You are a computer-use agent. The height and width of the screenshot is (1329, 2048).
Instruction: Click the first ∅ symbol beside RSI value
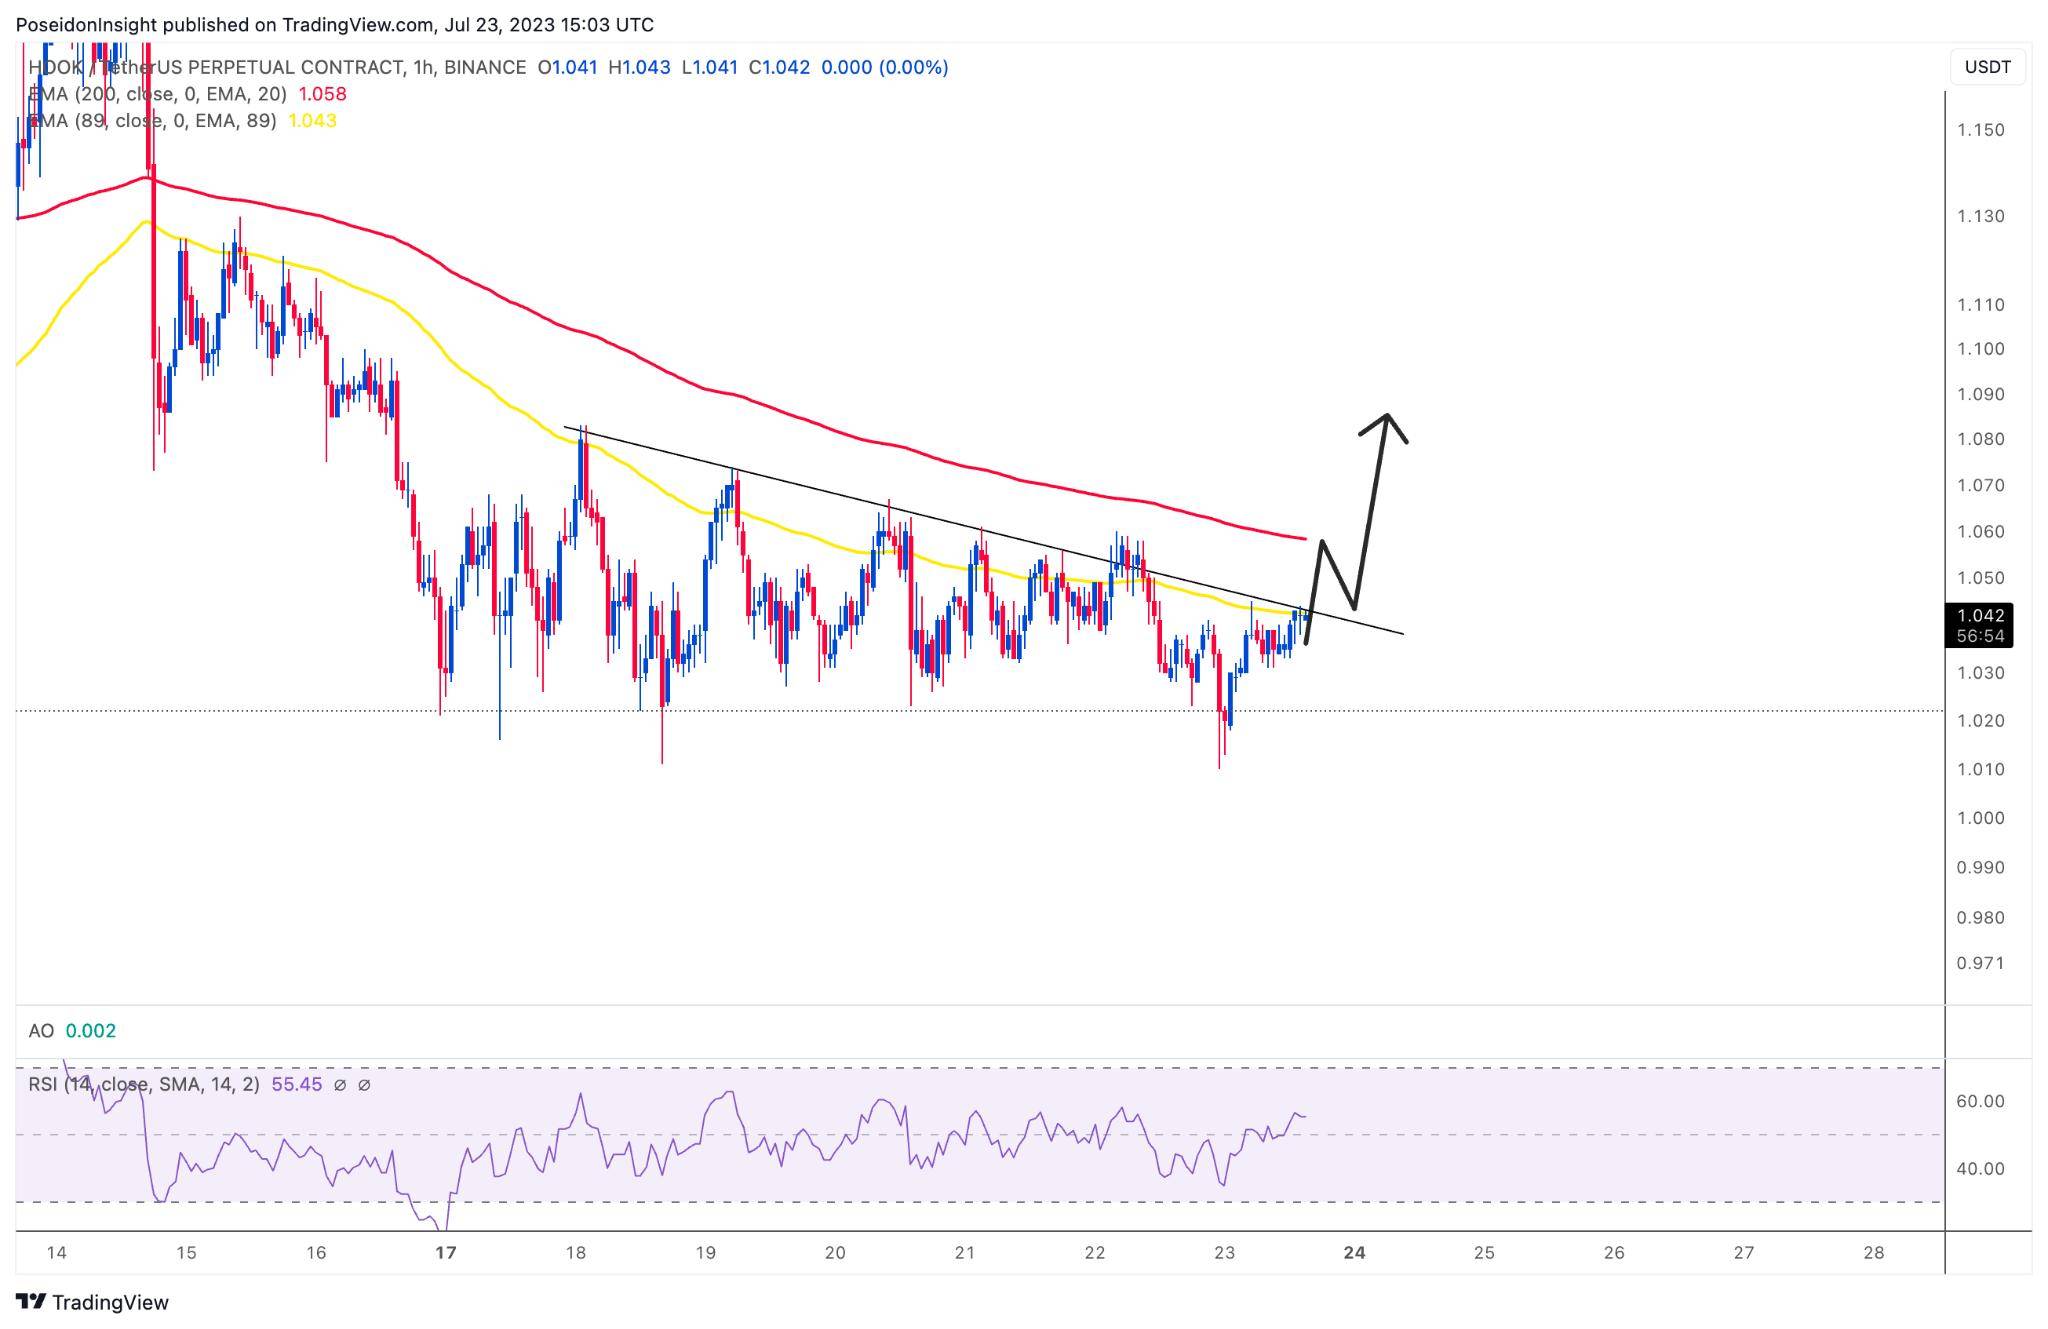tap(340, 1084)
